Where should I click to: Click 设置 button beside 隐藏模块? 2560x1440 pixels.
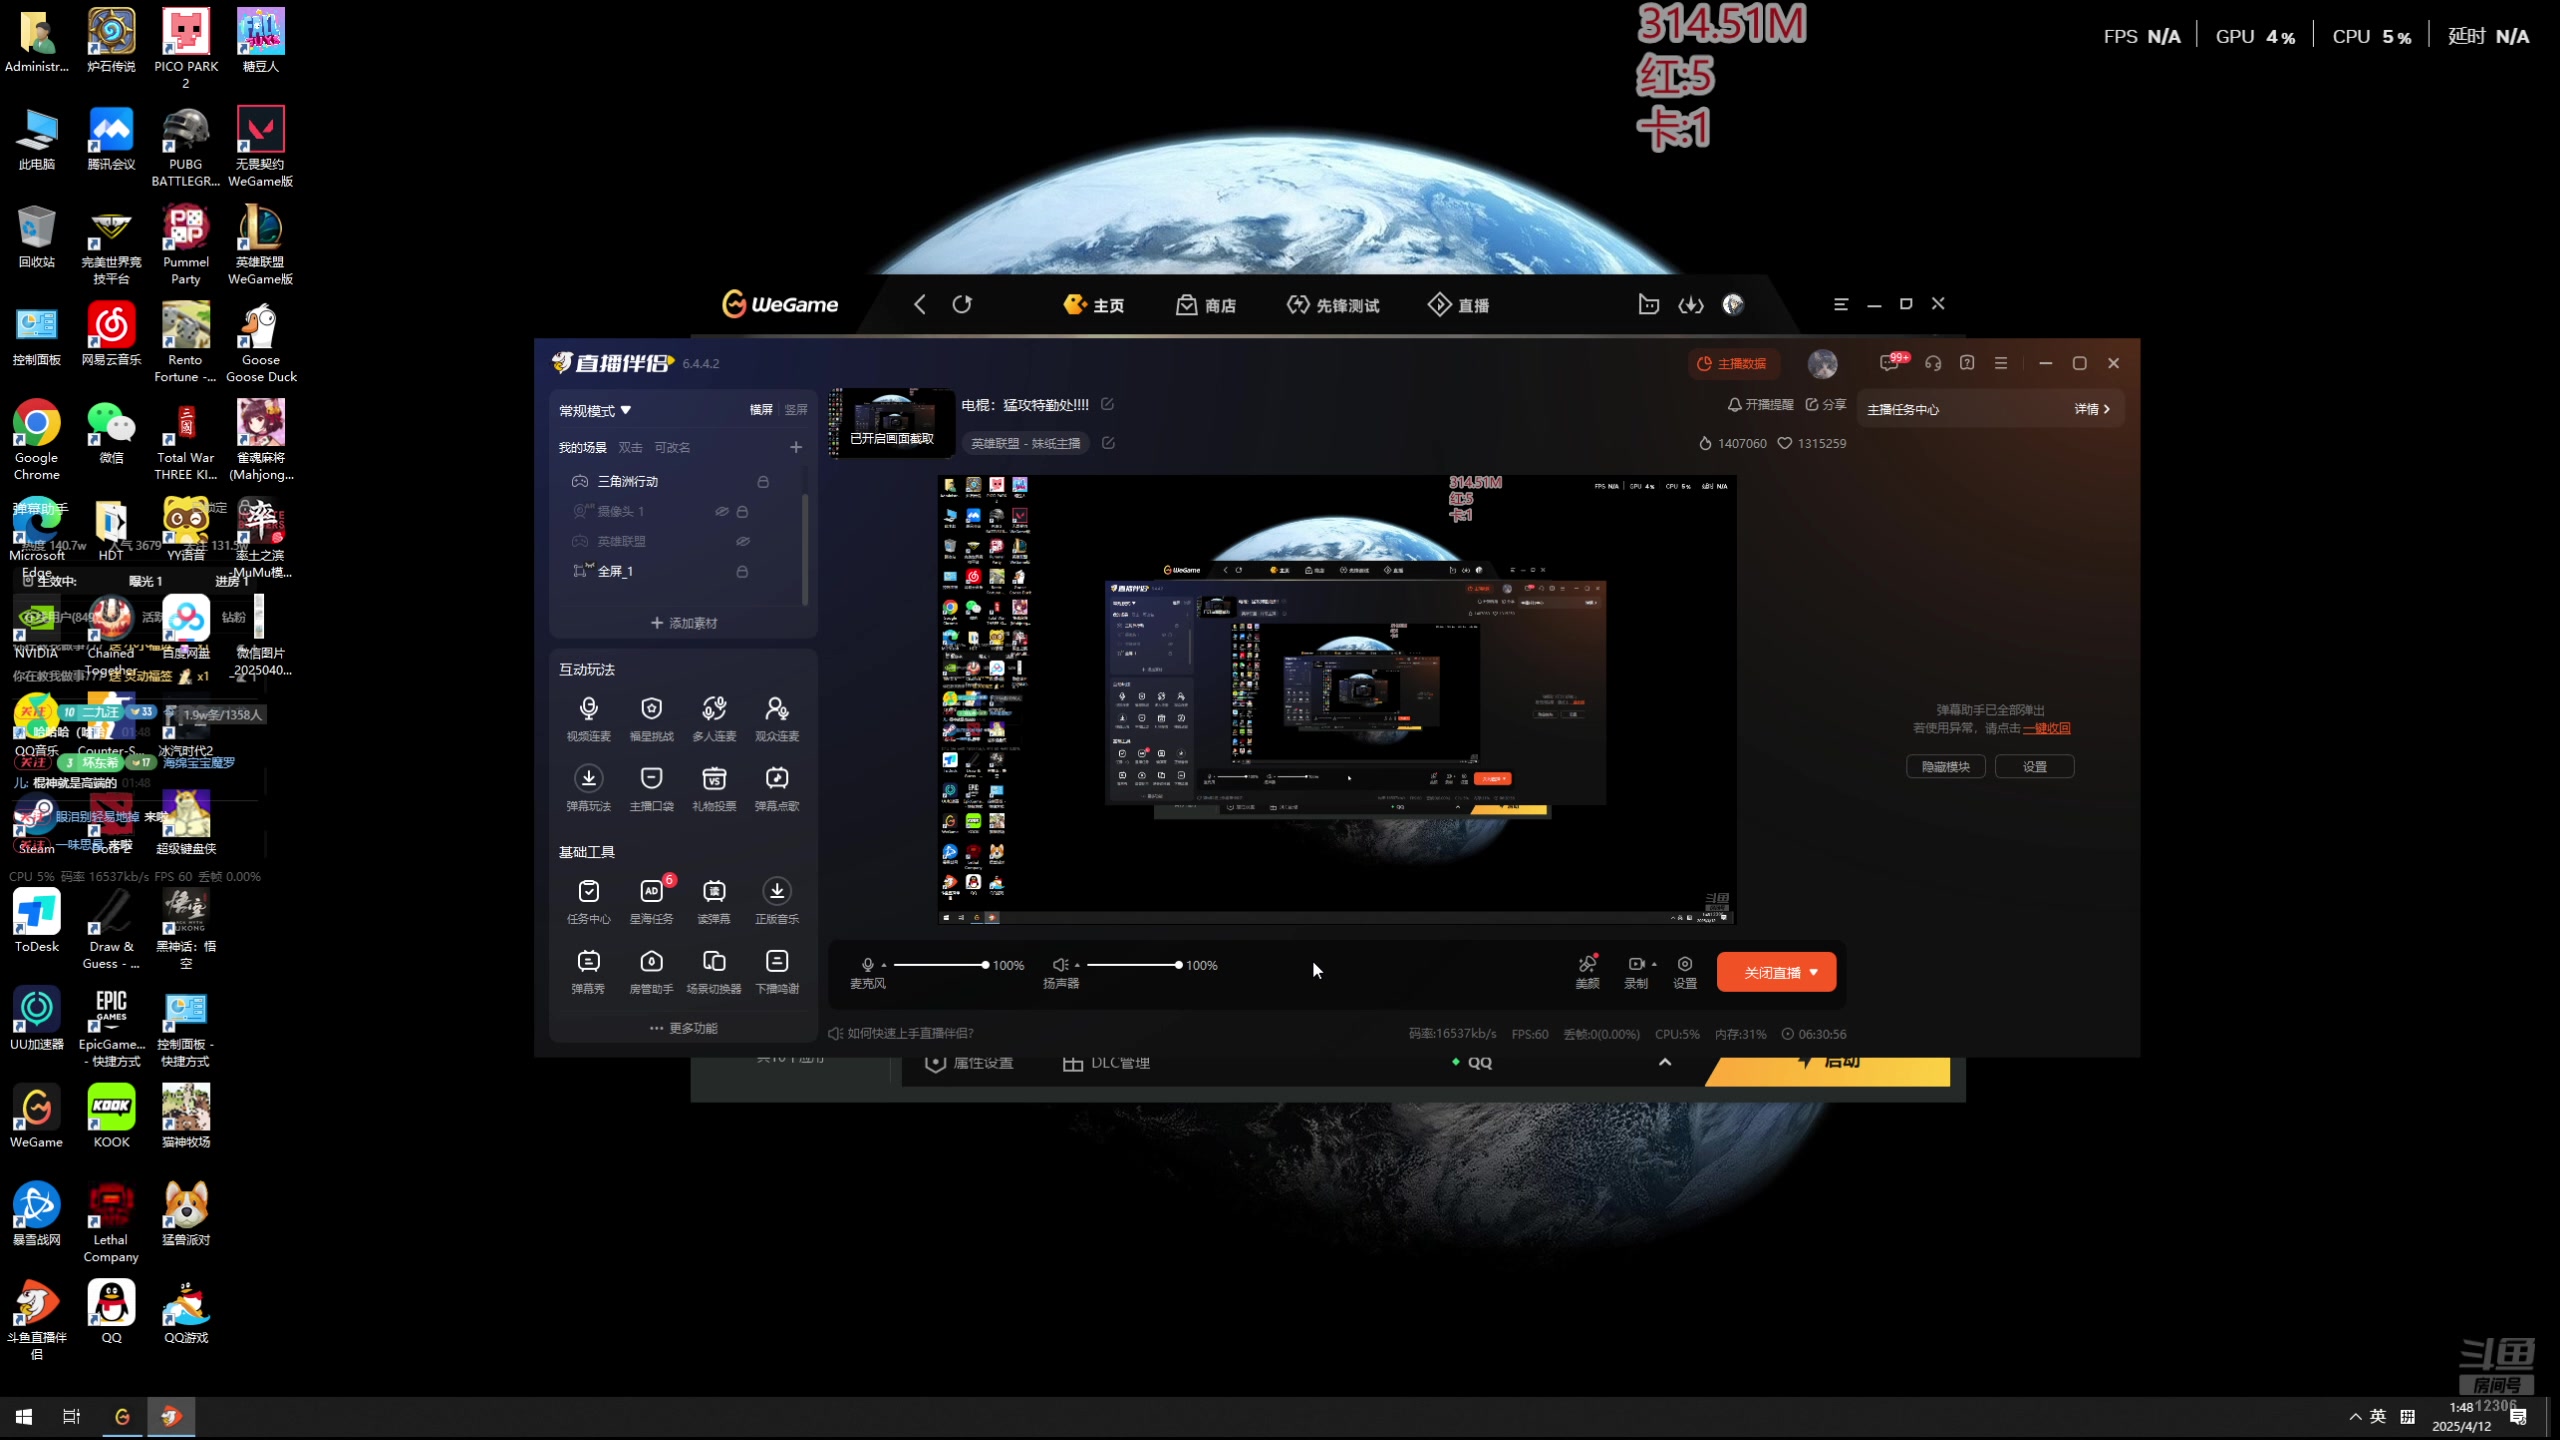[x=2034, y=767]
